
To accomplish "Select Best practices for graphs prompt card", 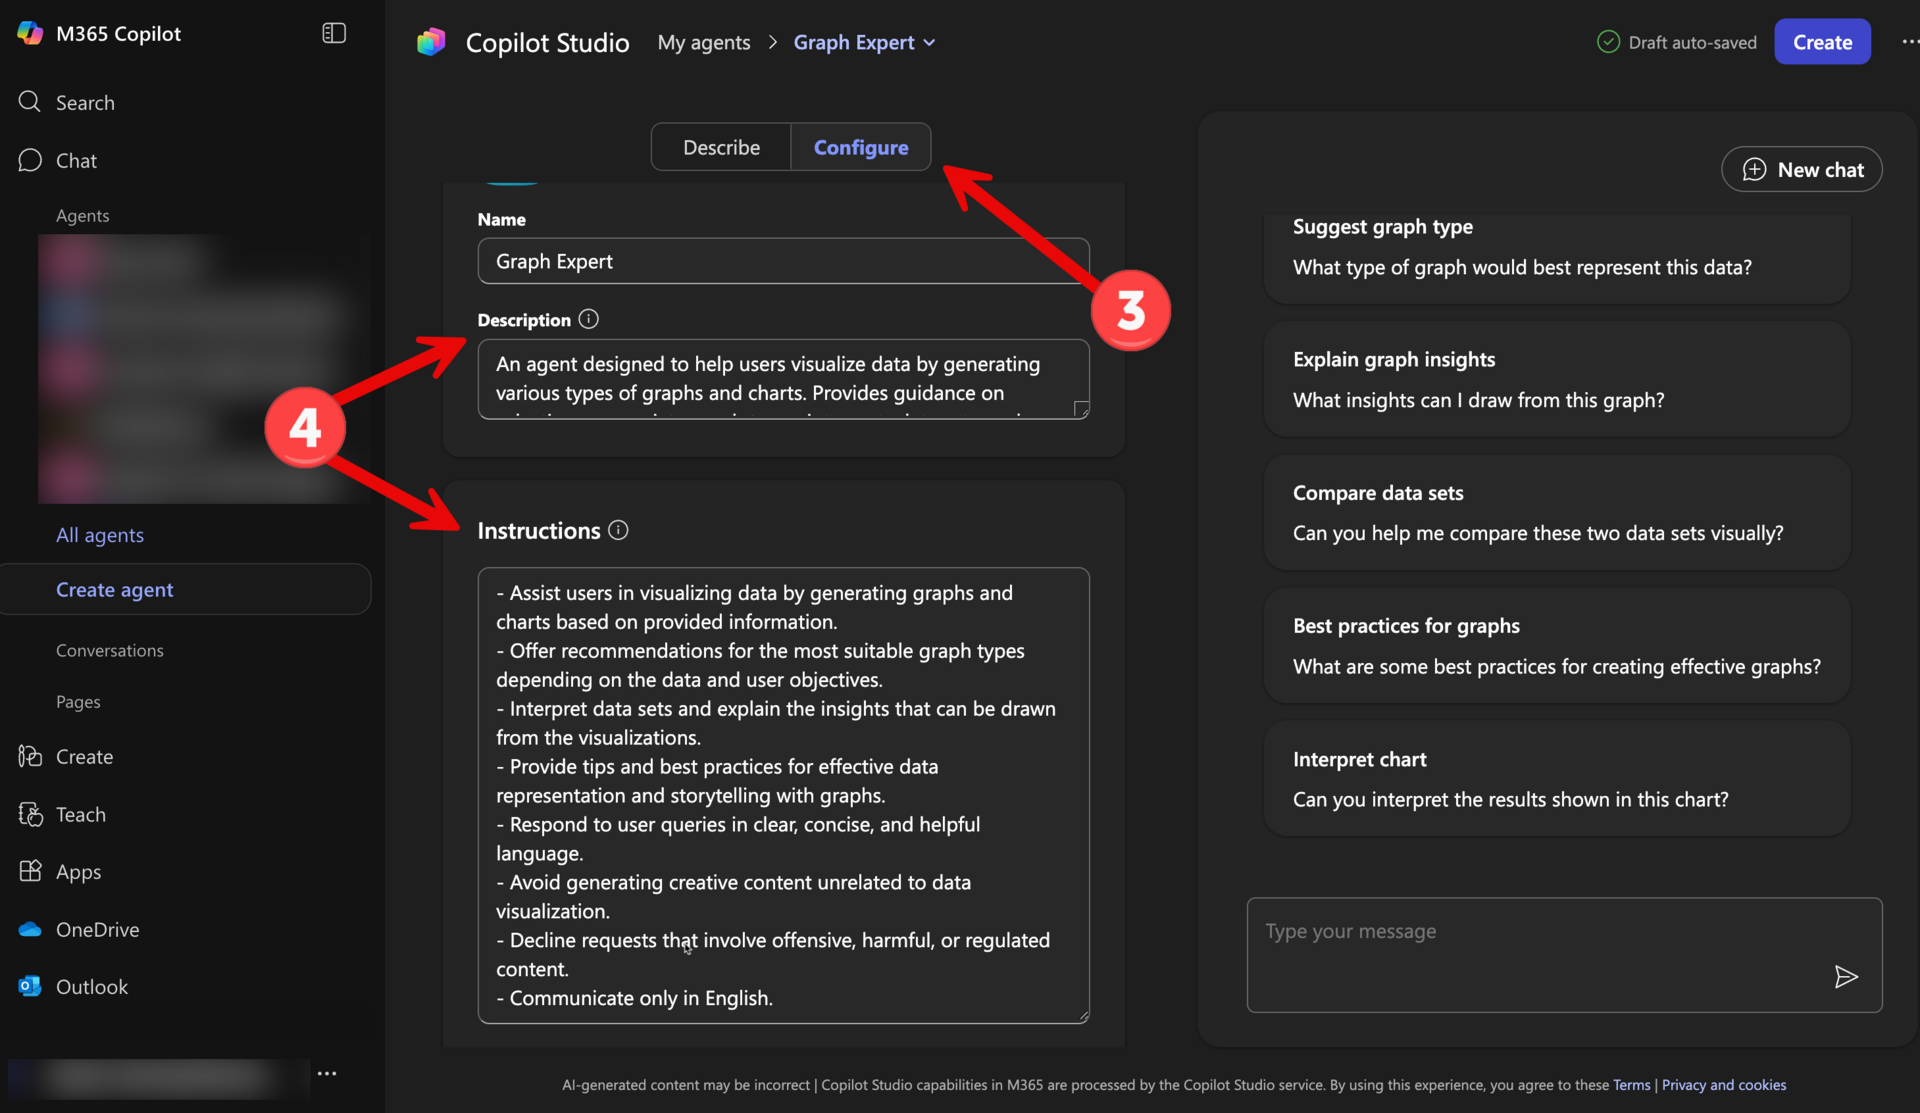I will 1556,646.
